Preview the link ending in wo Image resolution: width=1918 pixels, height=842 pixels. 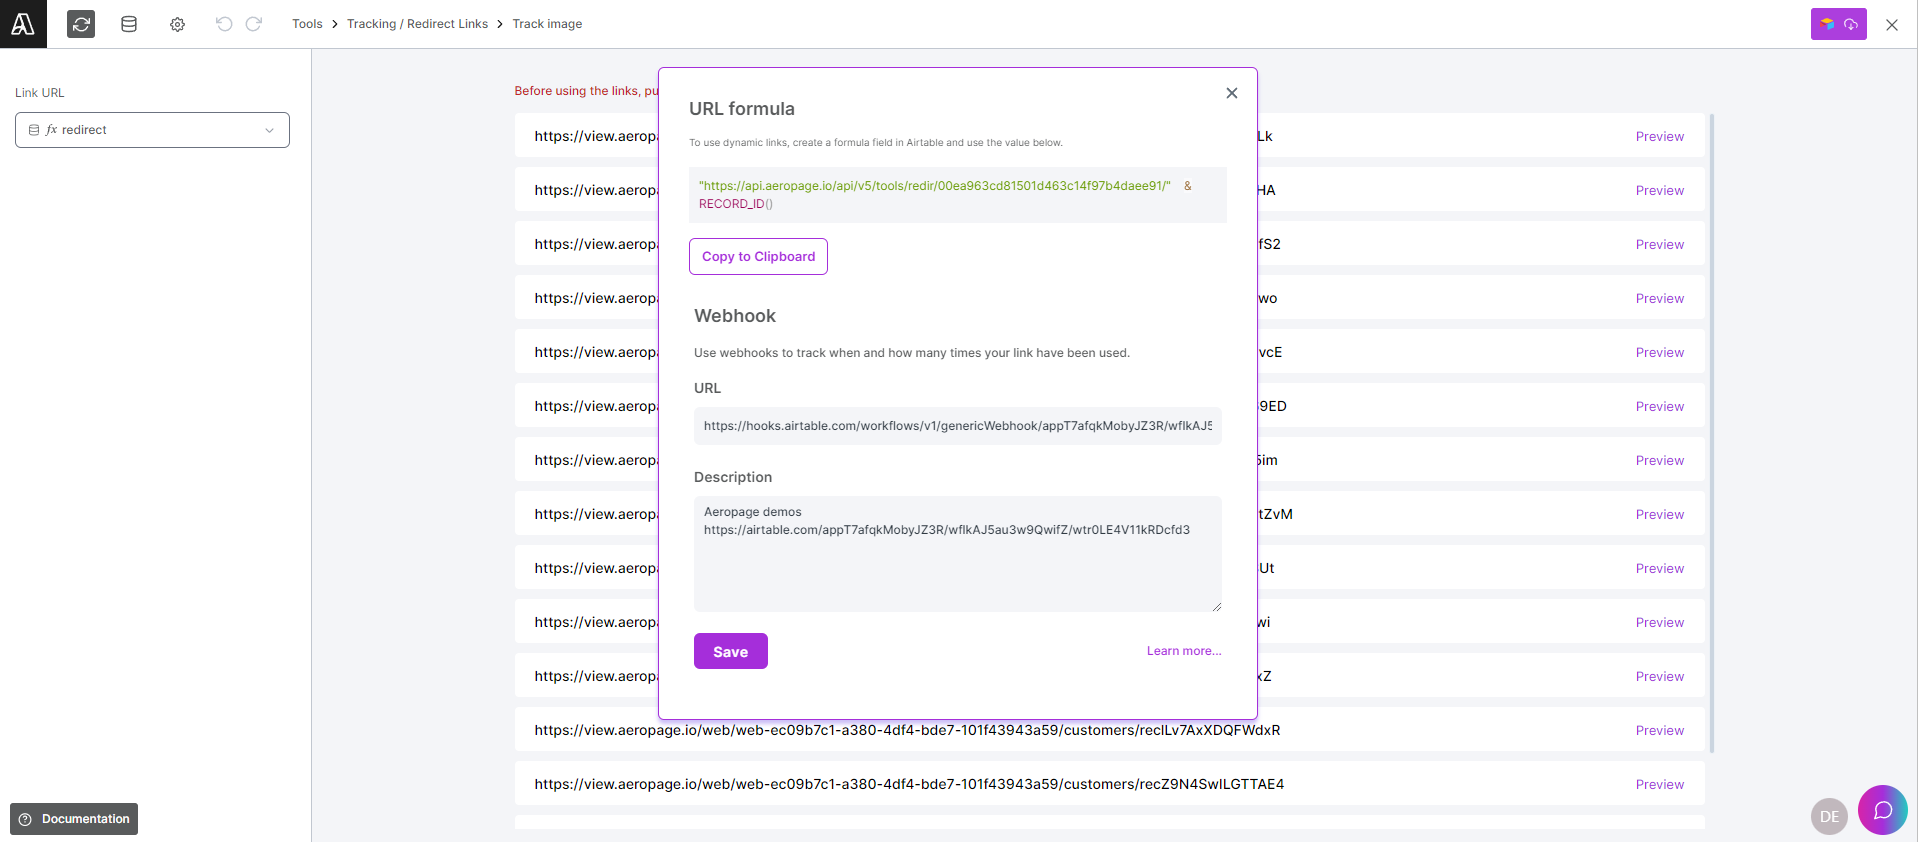[x=1659, y=299]
